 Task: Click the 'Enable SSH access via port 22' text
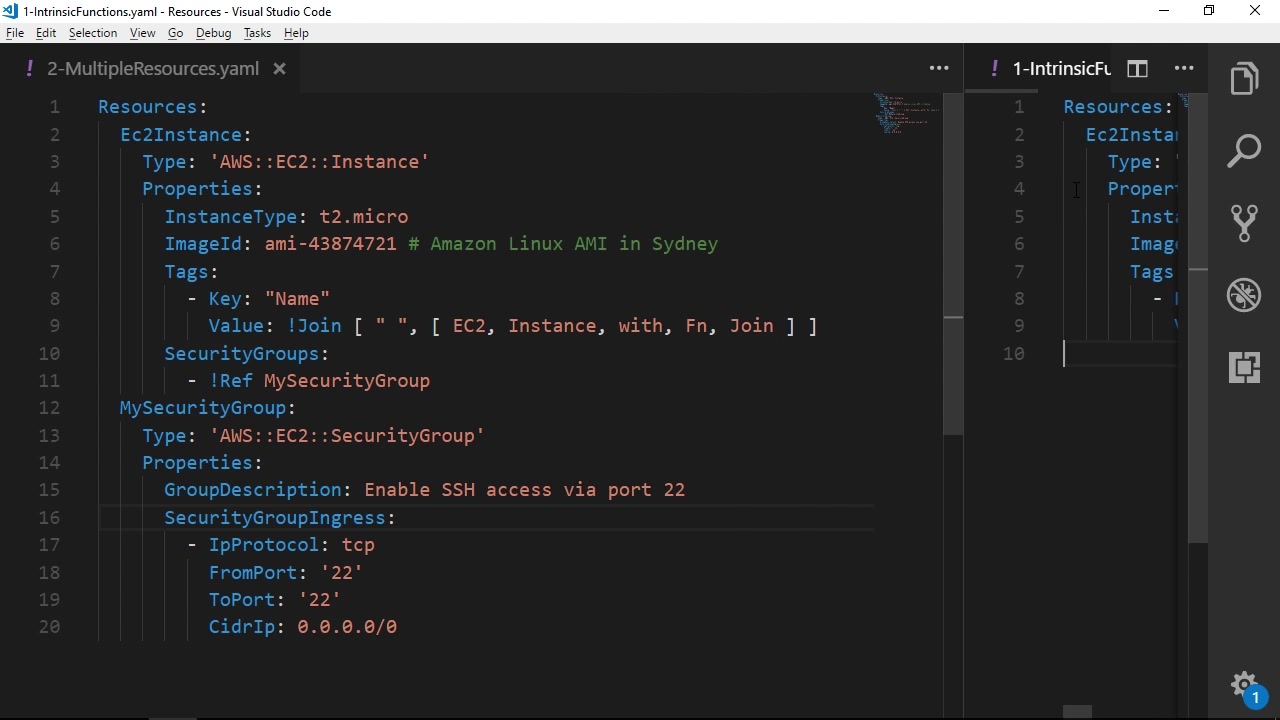click(525, 490)
